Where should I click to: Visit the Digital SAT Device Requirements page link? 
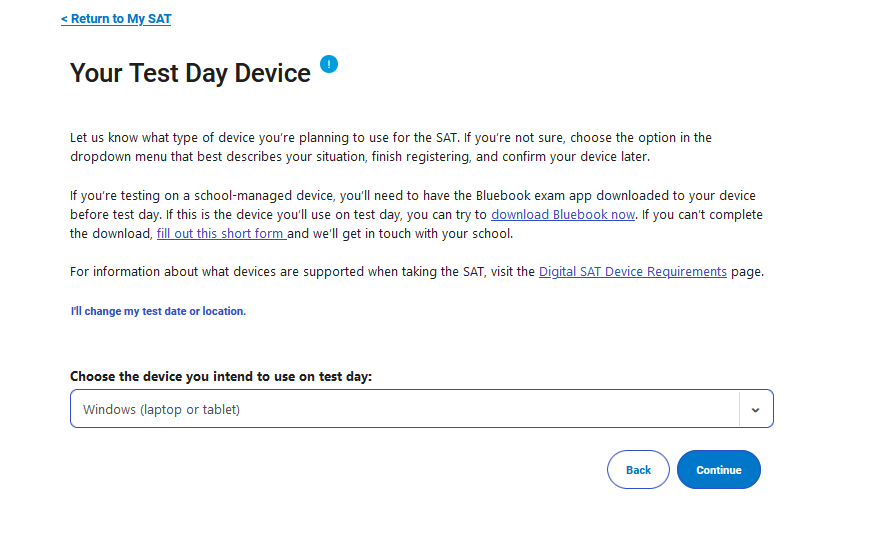coord(632,271)
